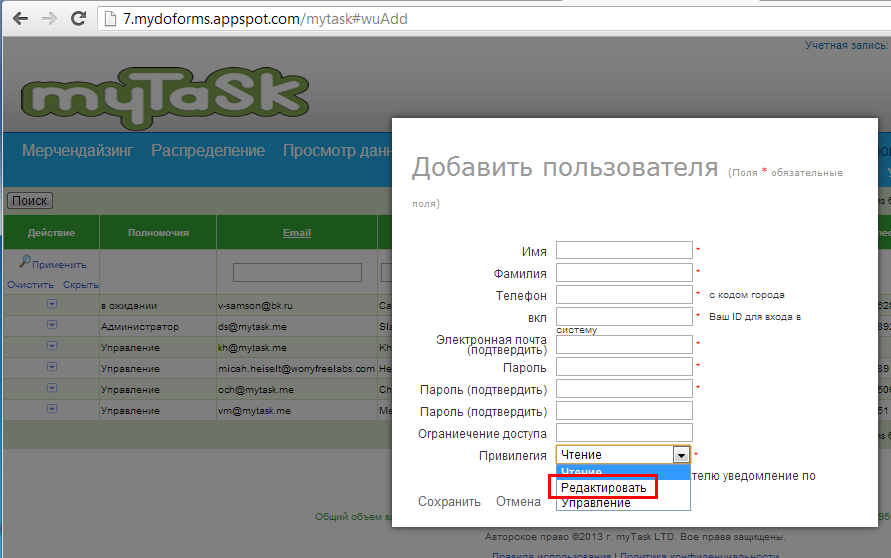Expand action menu for vm@mytask.me row
The height and width of the screenshot is (558, 891).
[51, 410]
